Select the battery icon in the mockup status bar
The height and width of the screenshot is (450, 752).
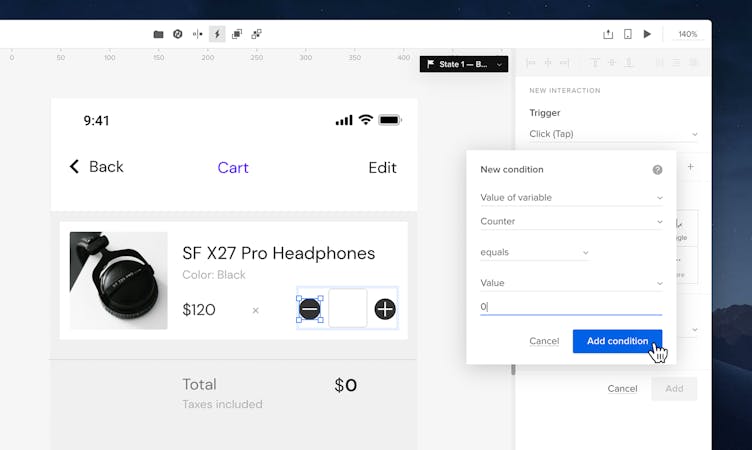click(x=390, y=120)
